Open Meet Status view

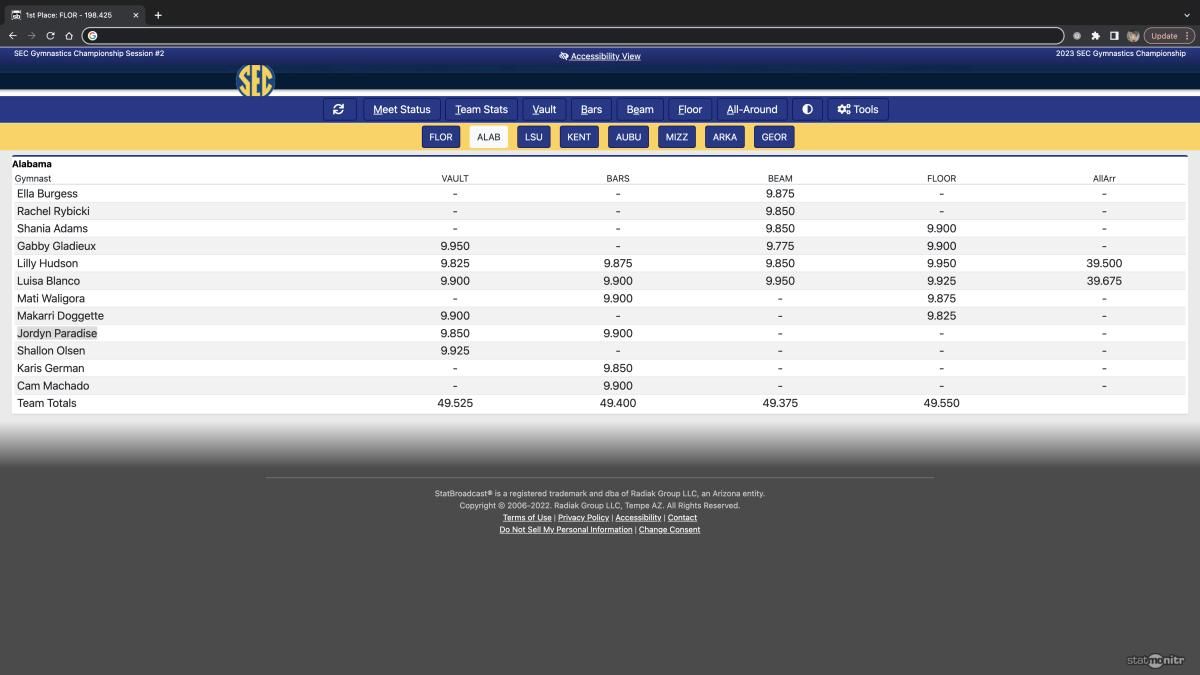(402, 109)
